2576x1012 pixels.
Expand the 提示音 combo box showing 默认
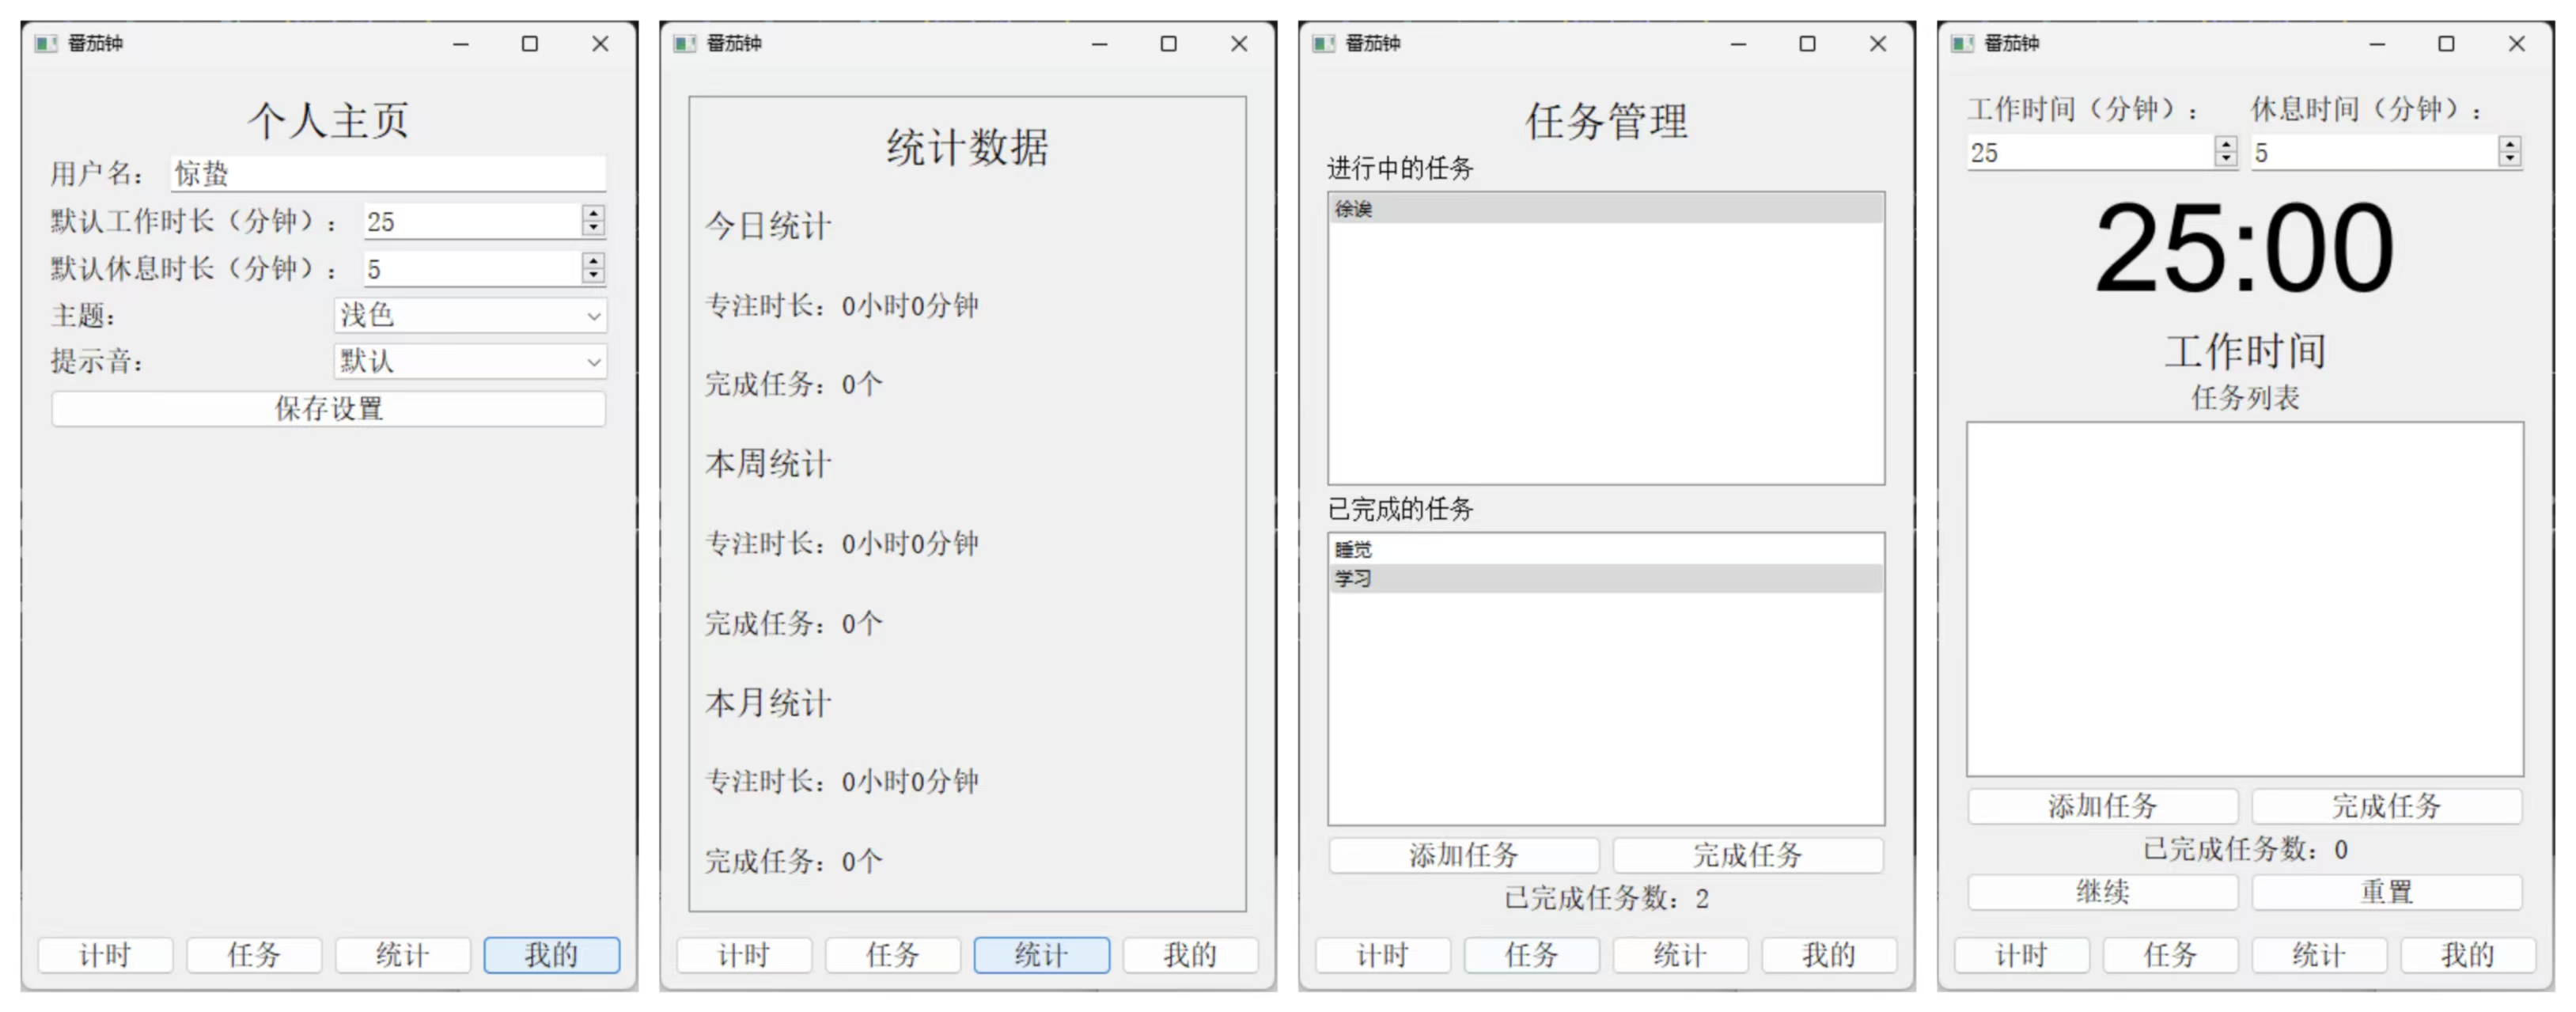click(x=470, y=361)
